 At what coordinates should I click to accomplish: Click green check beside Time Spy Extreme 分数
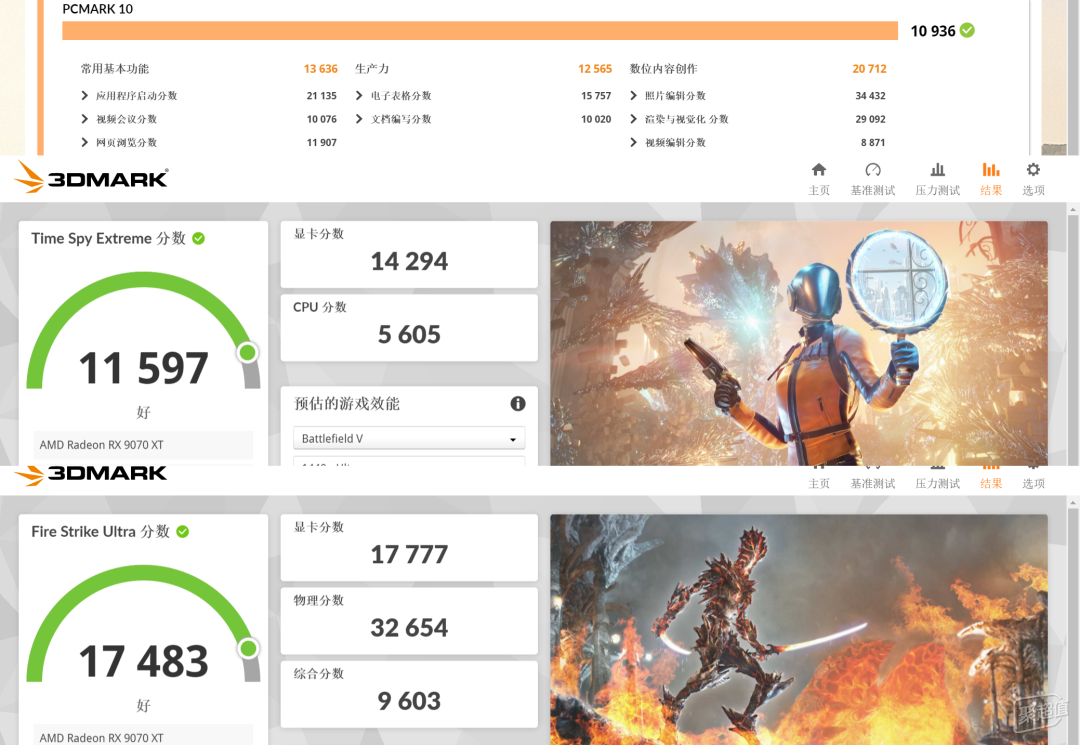click(x=198, y=238)
